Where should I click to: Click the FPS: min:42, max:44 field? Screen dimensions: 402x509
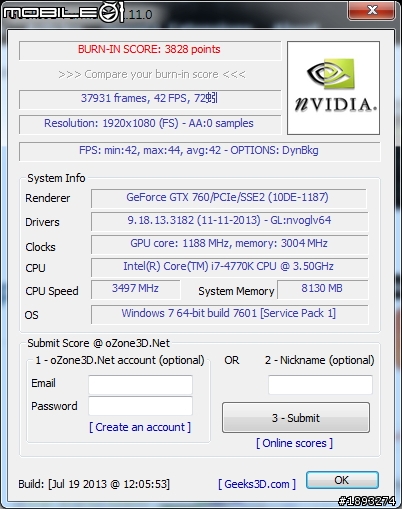coord(199,151)
